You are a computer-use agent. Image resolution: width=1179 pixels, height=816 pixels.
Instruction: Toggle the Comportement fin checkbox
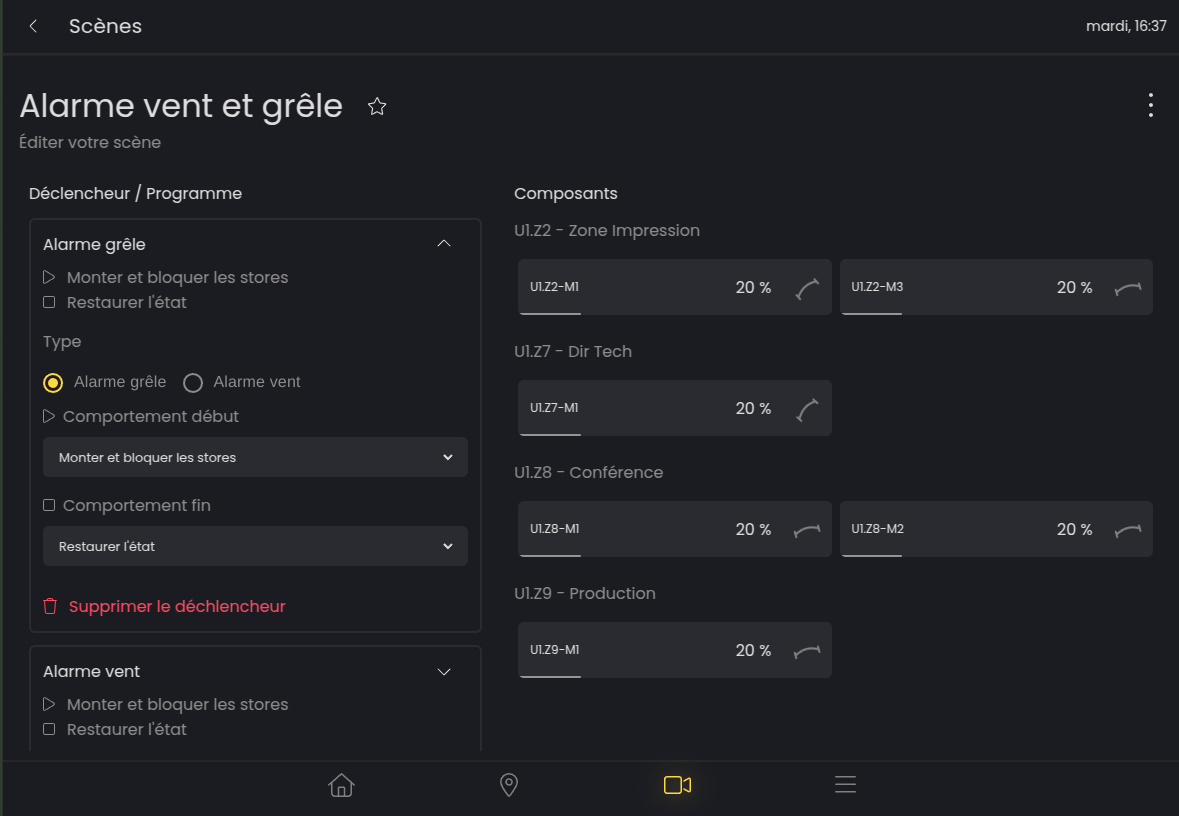pyautogui.click(x=49, y=506)
